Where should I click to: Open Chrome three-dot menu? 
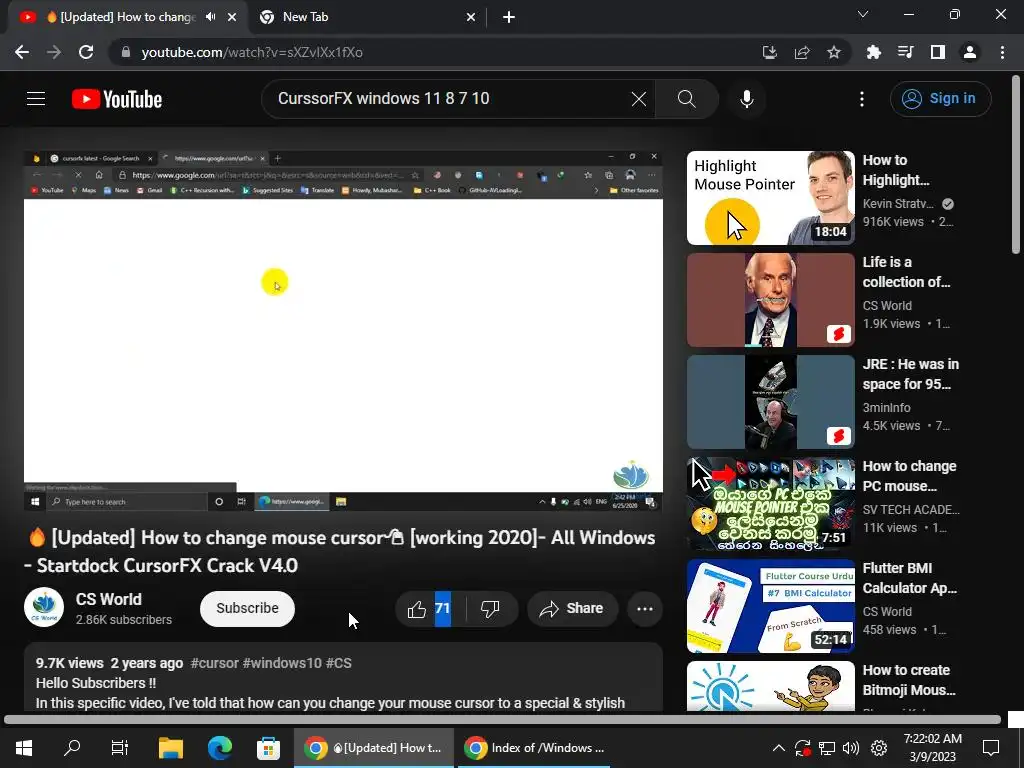[x=1002, y=52]
